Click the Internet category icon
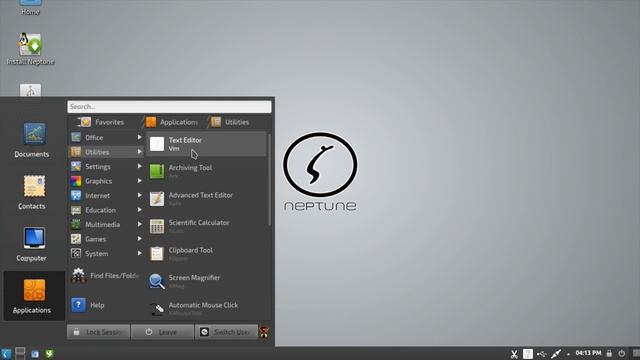The width and height of the screenshot is (640, 360). [x=76, y=196]
